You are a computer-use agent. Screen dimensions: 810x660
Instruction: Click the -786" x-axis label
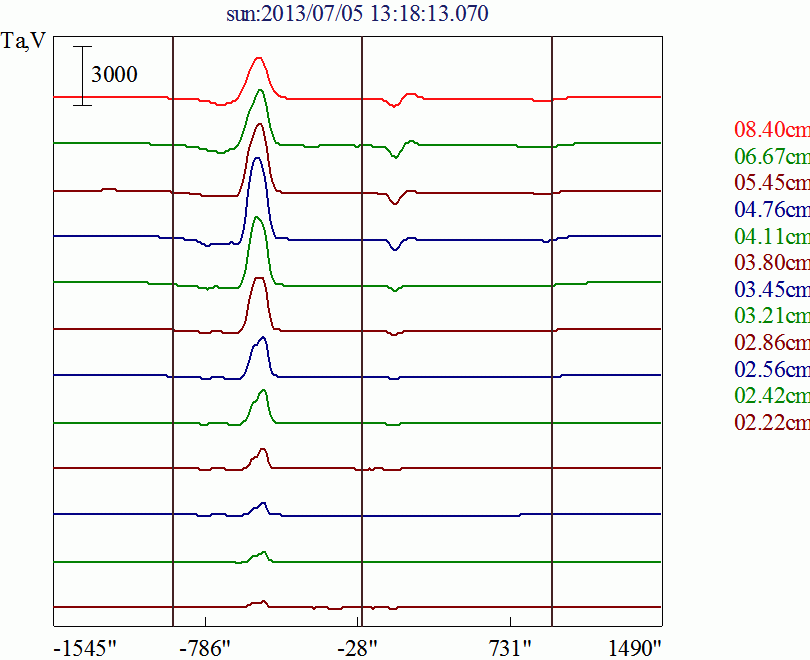click(x=205, y=648)
